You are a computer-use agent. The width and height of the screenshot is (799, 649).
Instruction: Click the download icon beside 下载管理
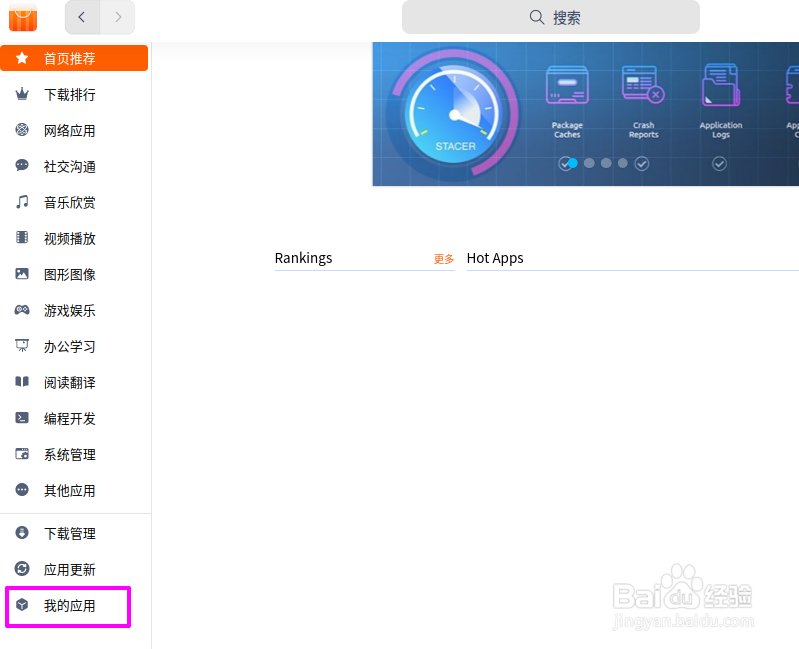coord(22,532)
